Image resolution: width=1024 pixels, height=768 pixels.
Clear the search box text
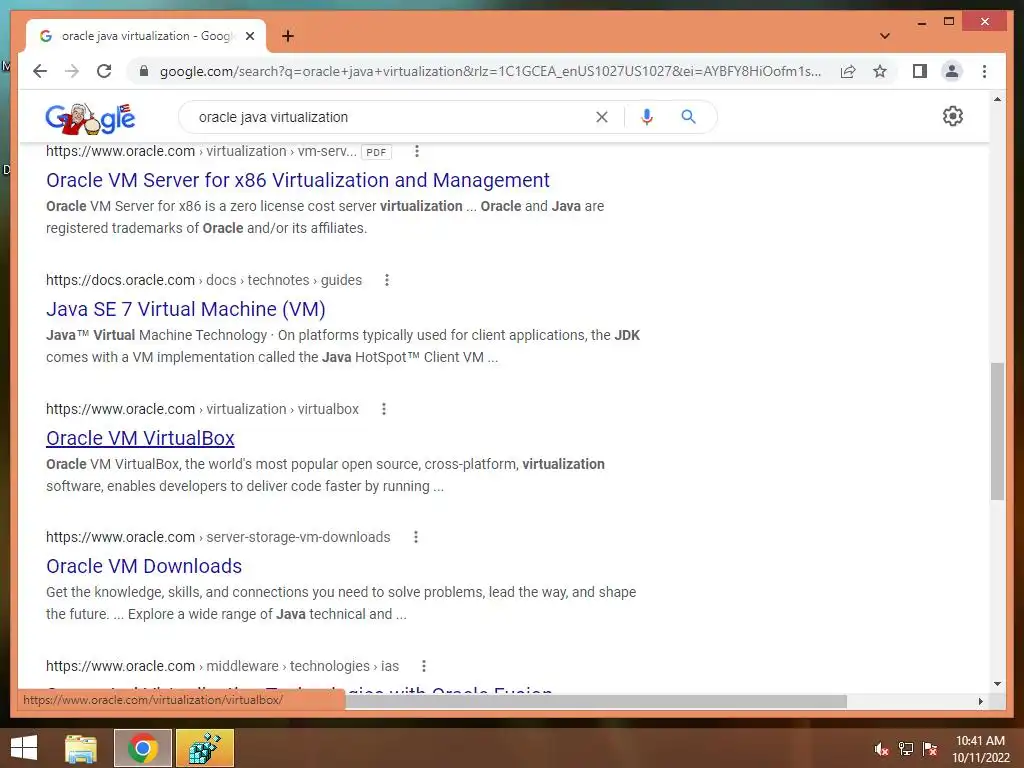[x=601, y=117]
